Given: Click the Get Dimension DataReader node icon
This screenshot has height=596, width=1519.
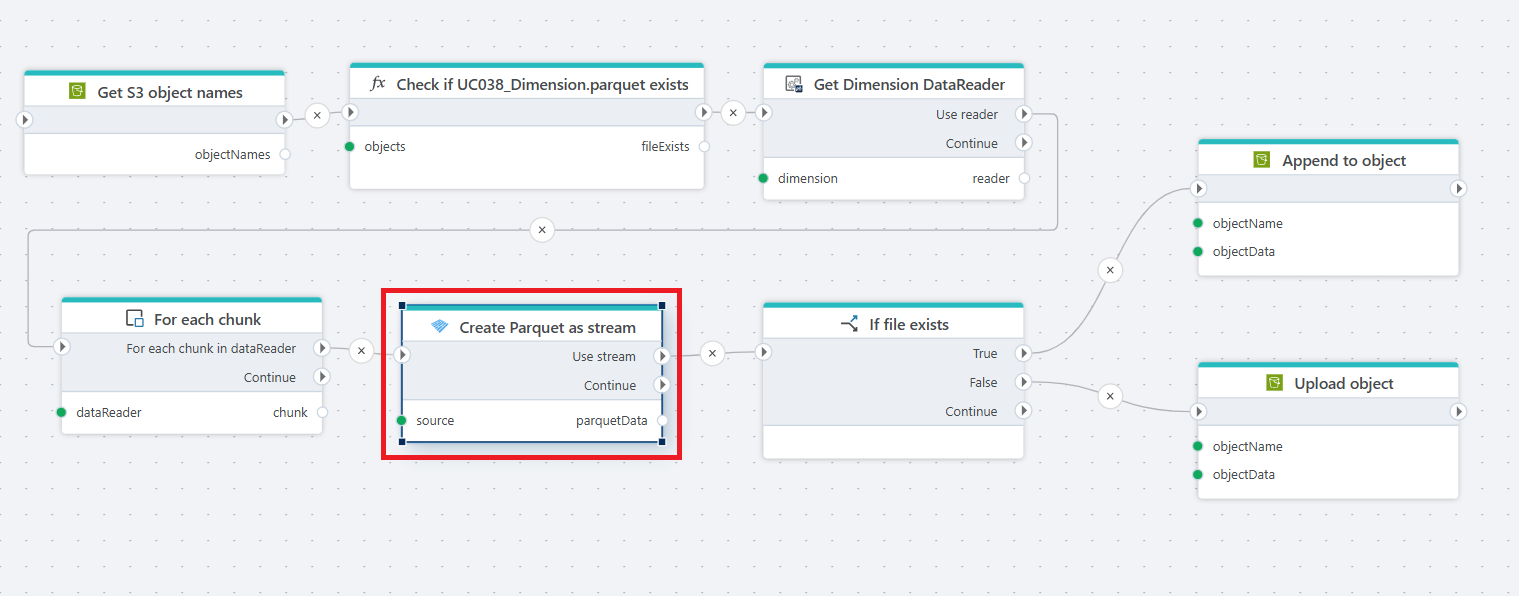Looking at the screenshot, I should coord(794,85).
